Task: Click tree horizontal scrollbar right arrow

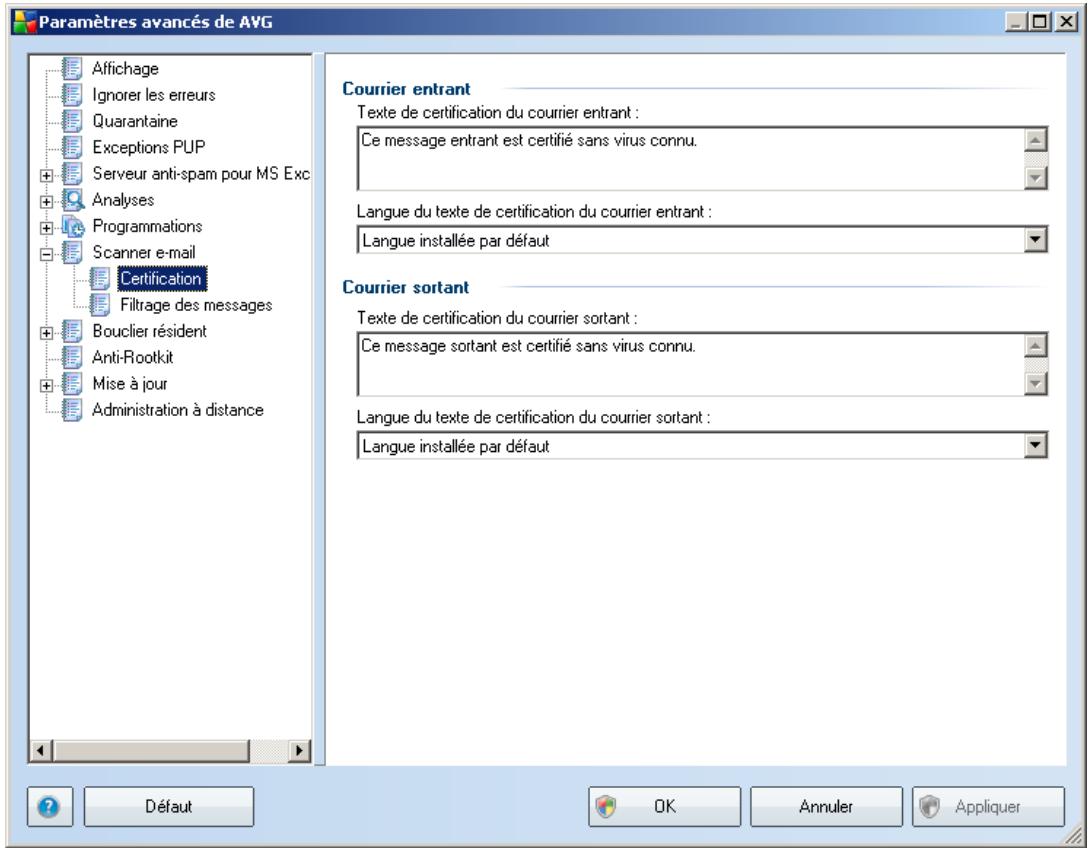Action: click(300, 751)
